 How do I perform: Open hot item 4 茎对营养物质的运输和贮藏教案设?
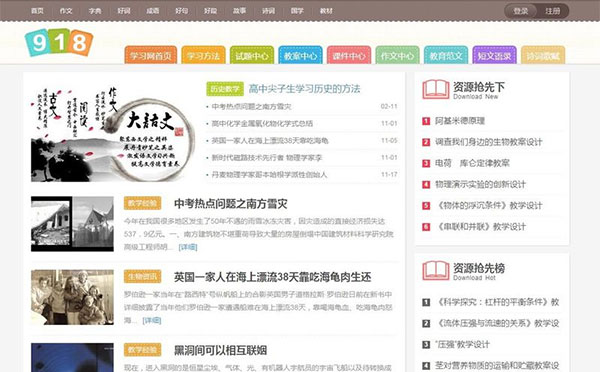497,365
